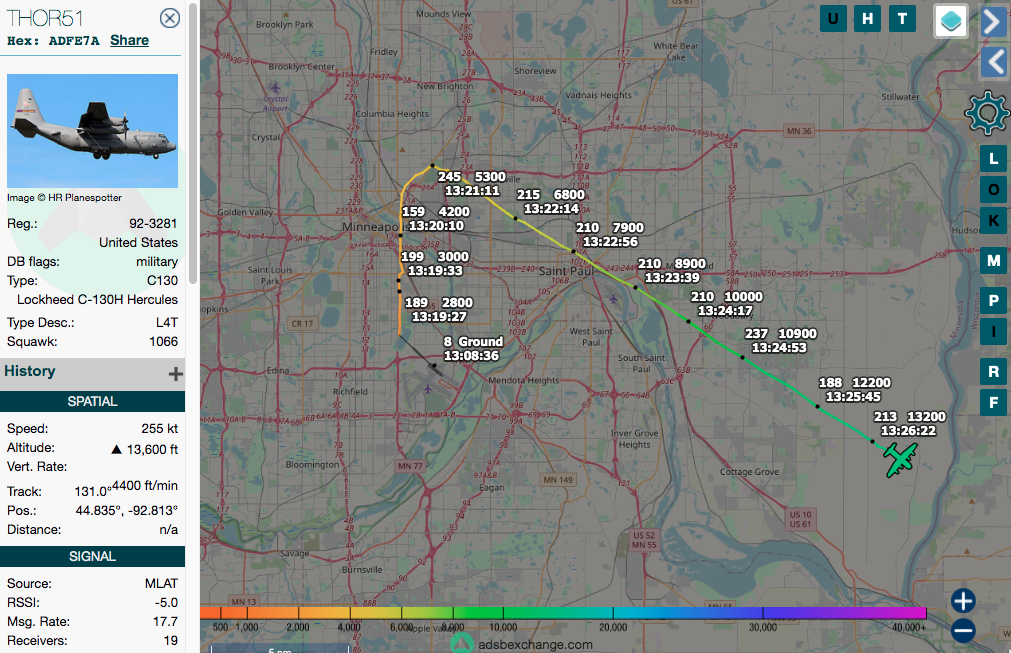Click the track label 13:20:10
The width and height of the screenshot is (1011, 653).
click(437, 226)
